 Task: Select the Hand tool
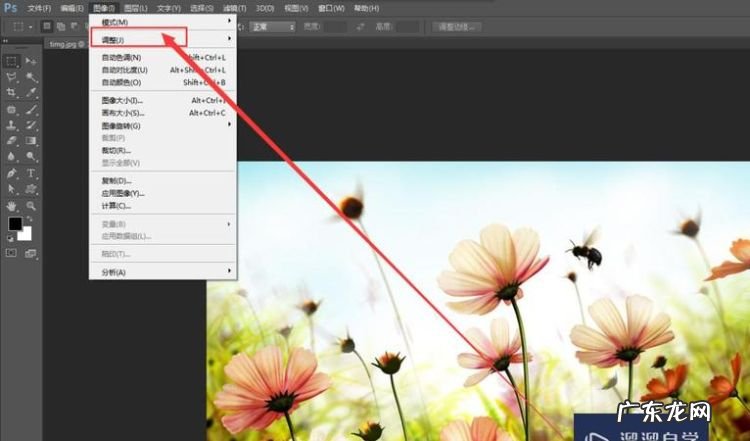point(12,205)
